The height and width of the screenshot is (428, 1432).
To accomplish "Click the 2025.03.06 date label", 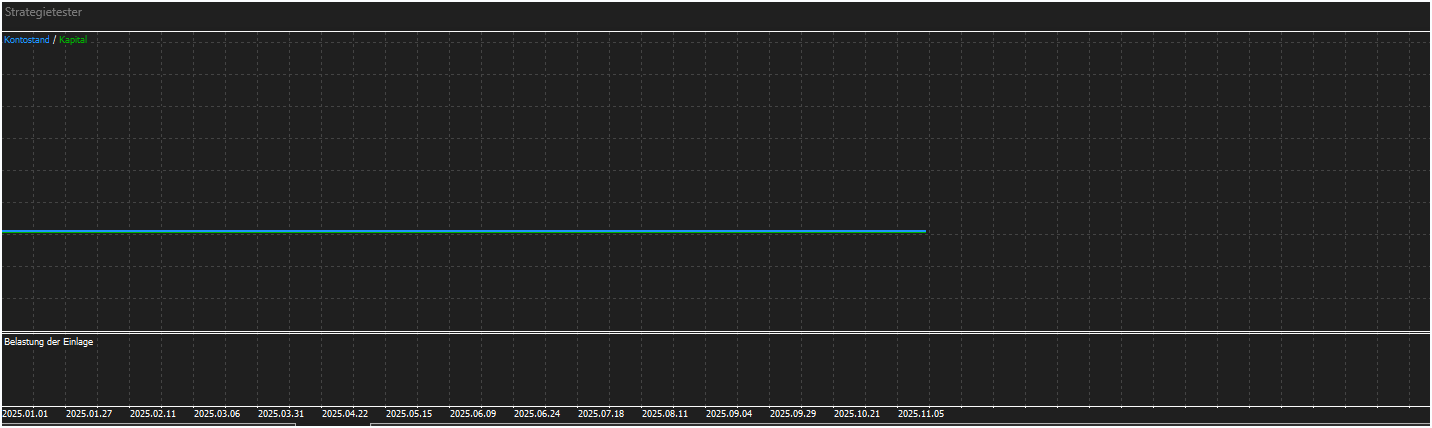I will click(x=217, y=413).
